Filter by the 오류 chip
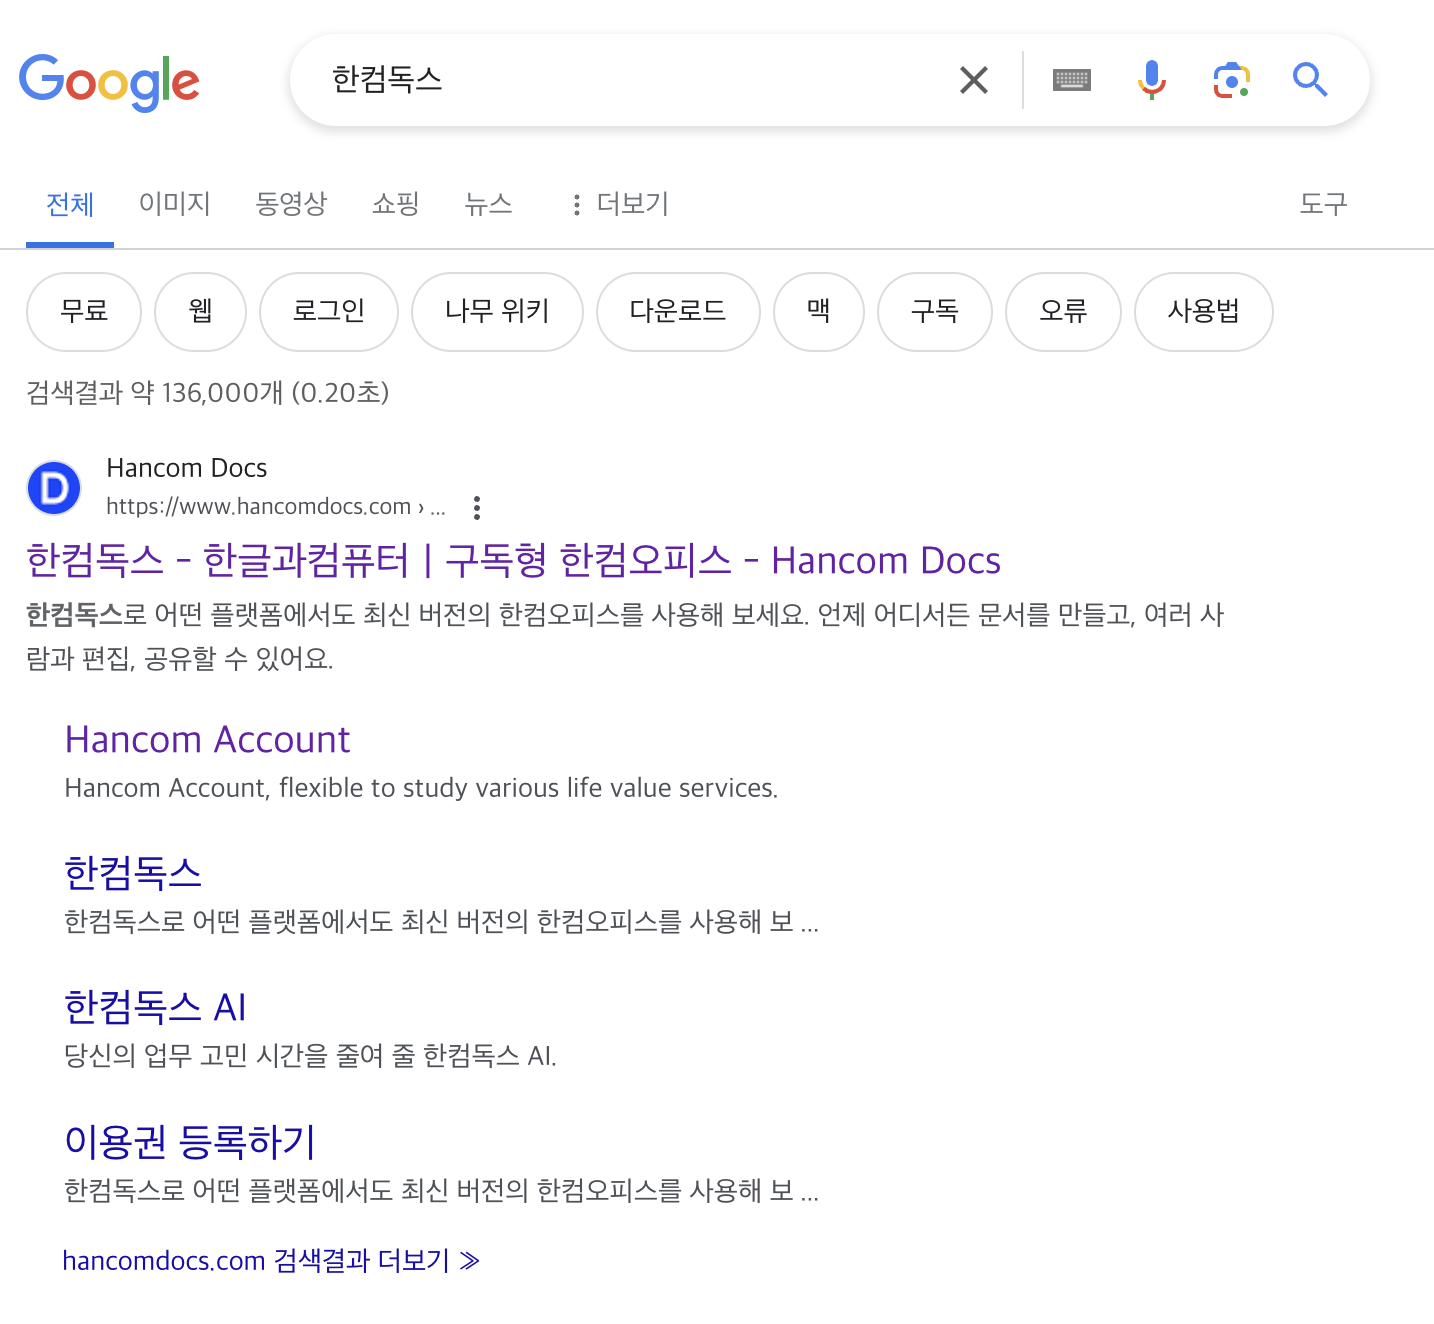The height and width of the screenshot is (1324, 1434). [x=1063, y=312]
